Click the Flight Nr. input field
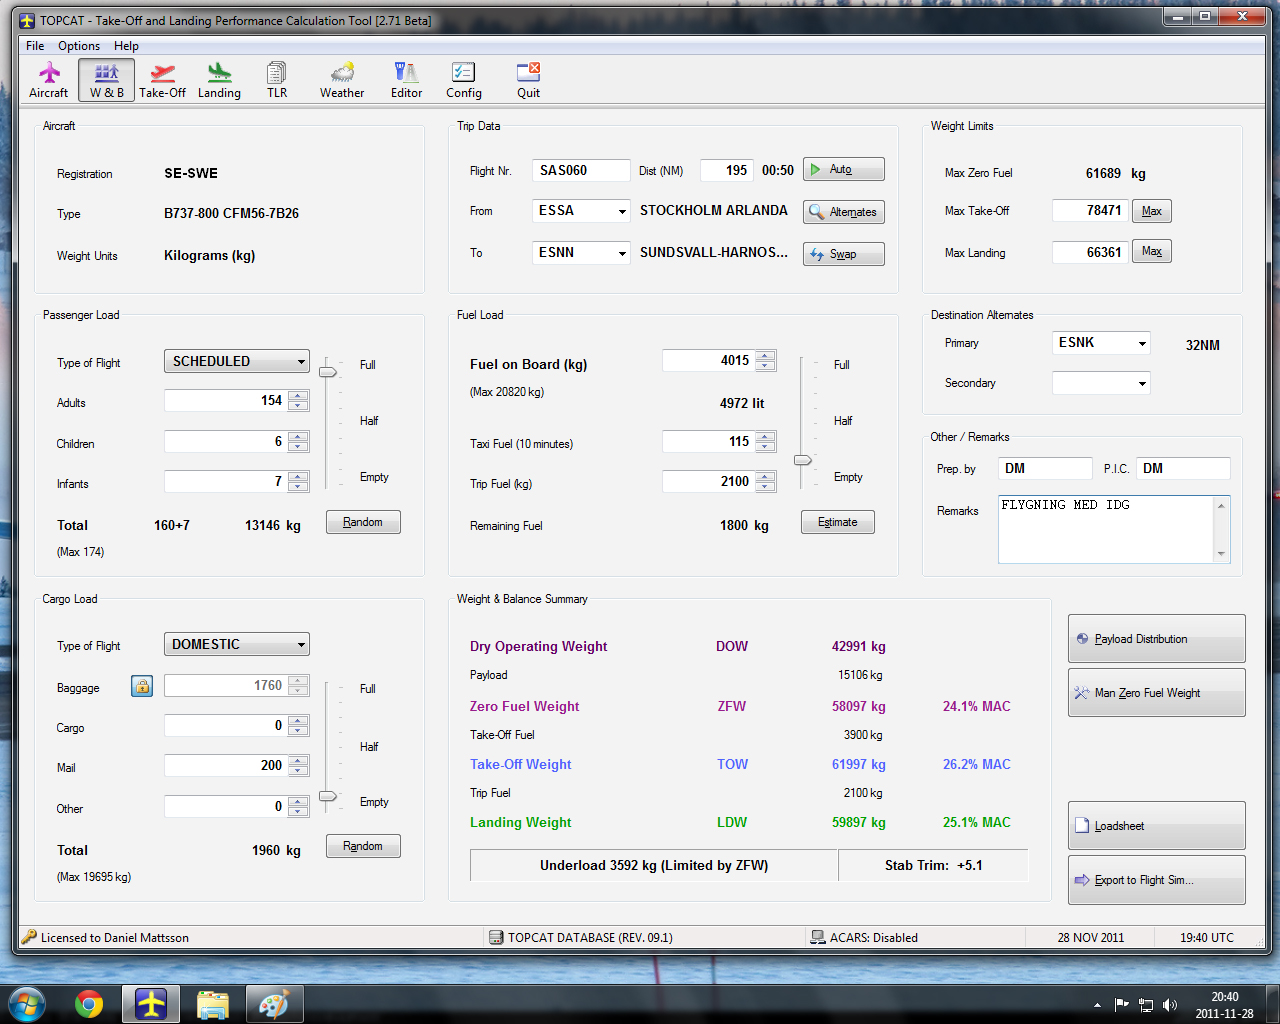 tap(581, 170)
